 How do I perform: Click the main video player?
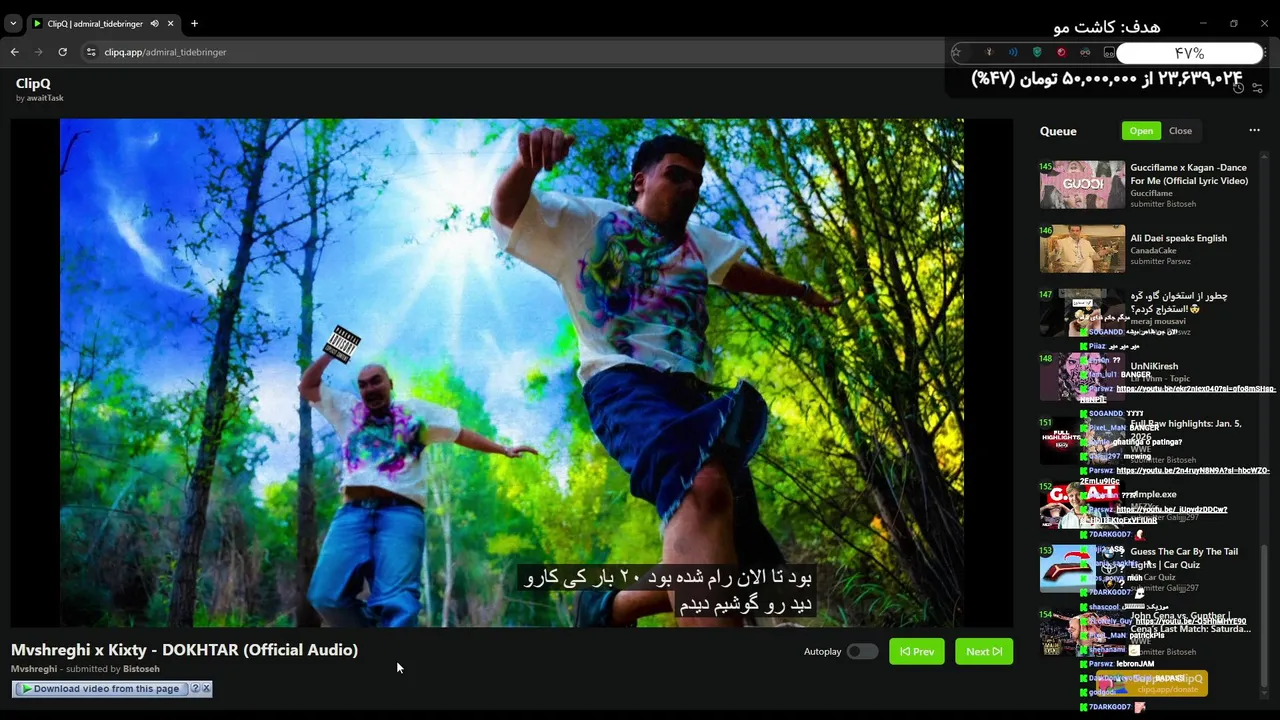tap(512, 373)
